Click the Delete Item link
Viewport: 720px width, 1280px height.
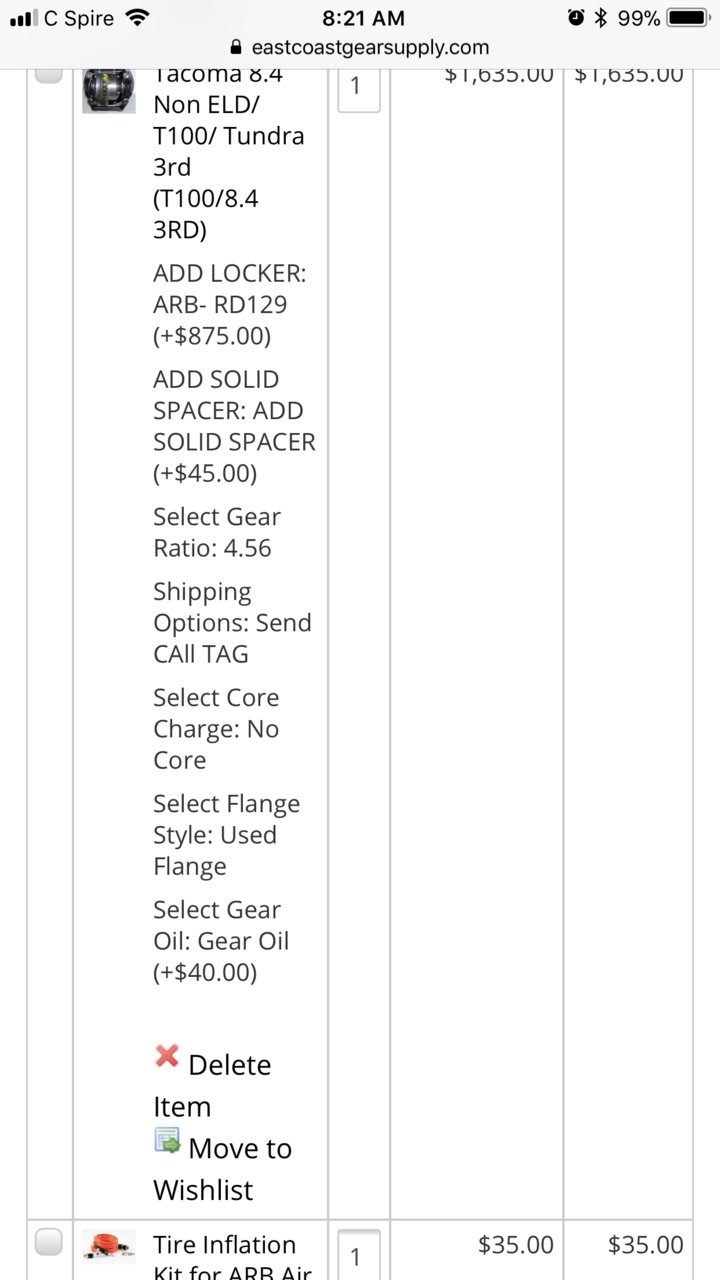pos(212,1086)
